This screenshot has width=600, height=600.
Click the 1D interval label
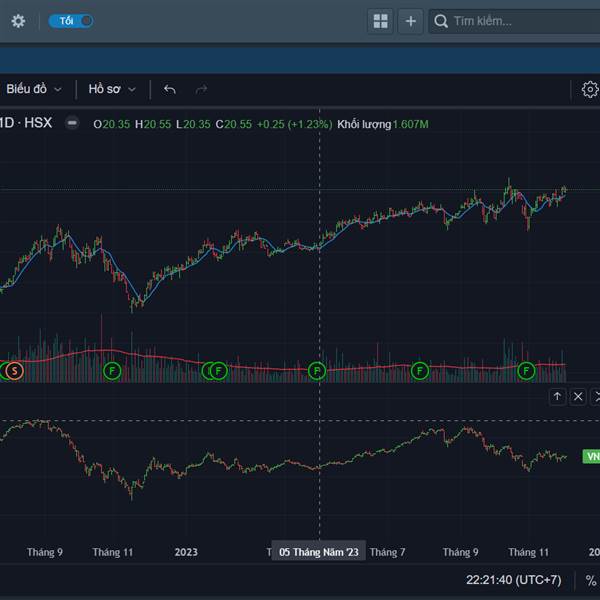7,123
